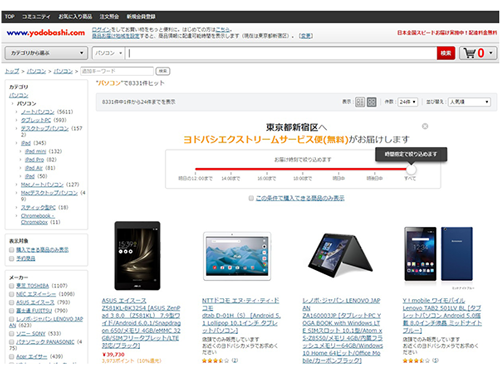Viewport: 500px width, 375px height.
Task: Open order inquiry 注文照会 nav item
Action: tap(109, 16)
